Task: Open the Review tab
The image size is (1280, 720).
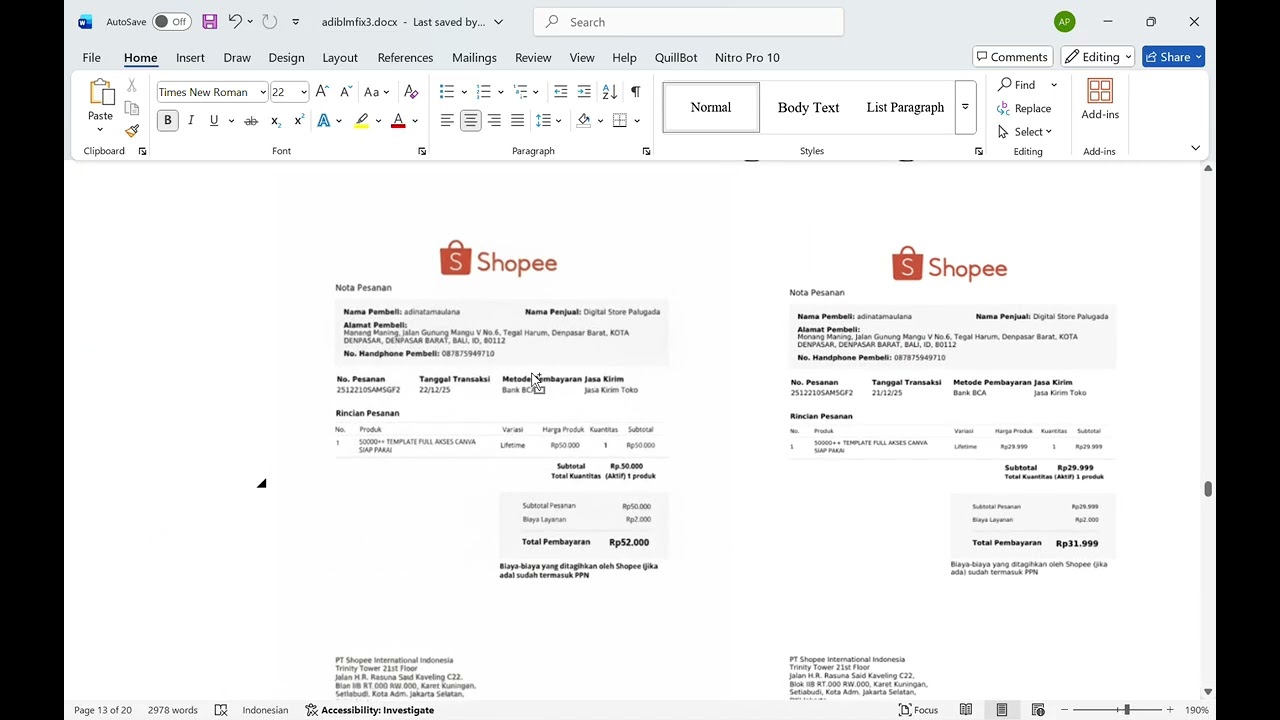Action: (533, 57)
